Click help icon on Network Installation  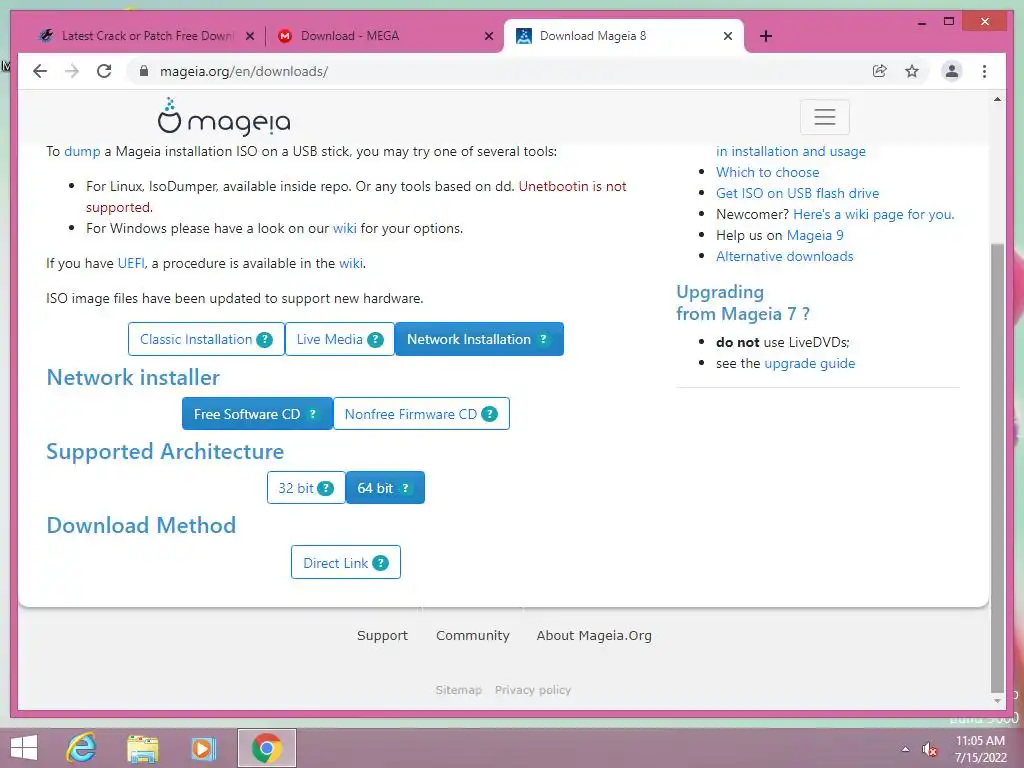[543, 340]
